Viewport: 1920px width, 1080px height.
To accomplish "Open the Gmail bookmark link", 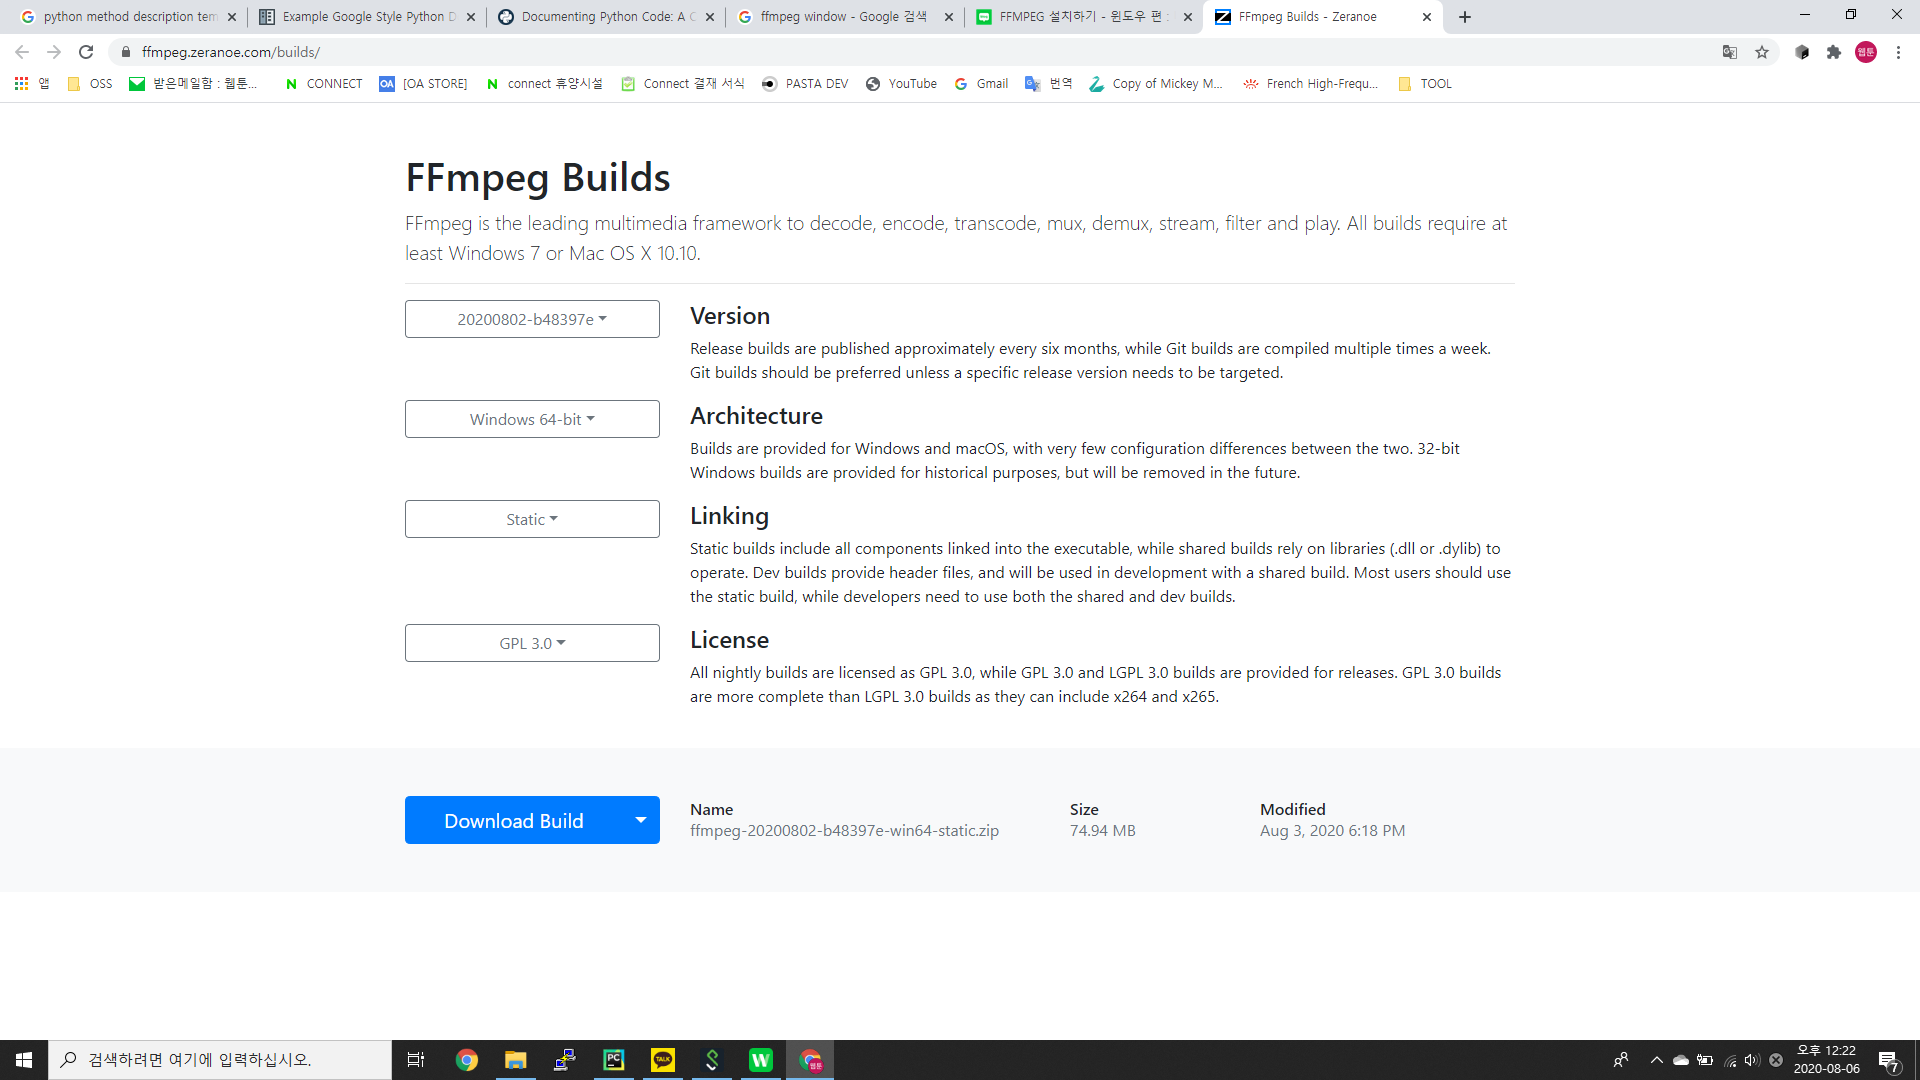I will tap(981, 84).
